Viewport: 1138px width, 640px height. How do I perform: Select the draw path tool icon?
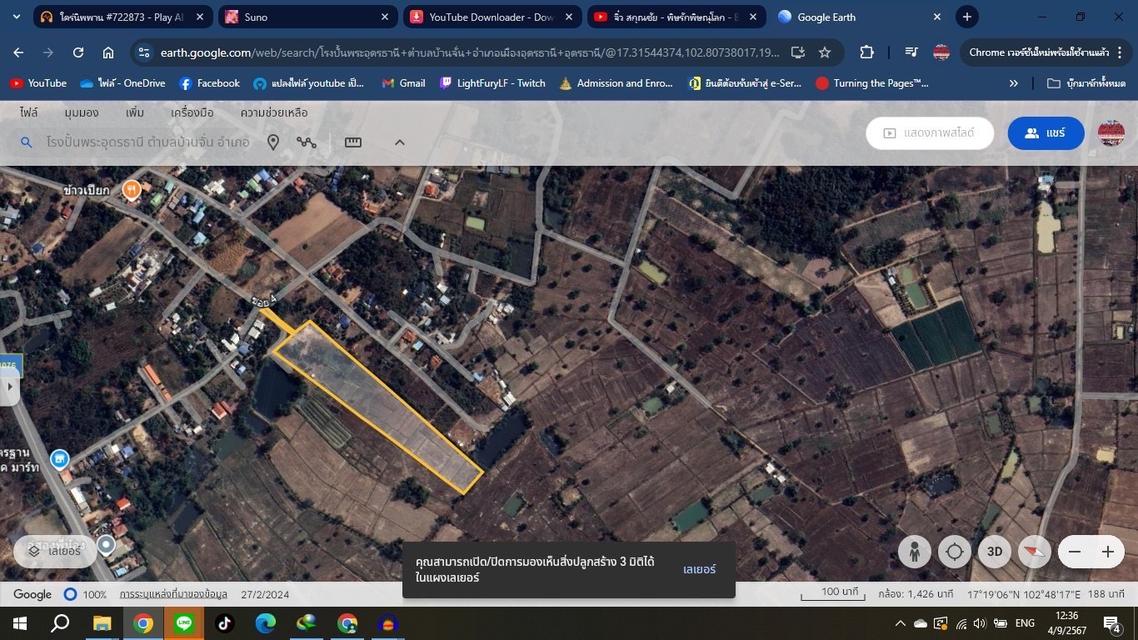(307, 142)
